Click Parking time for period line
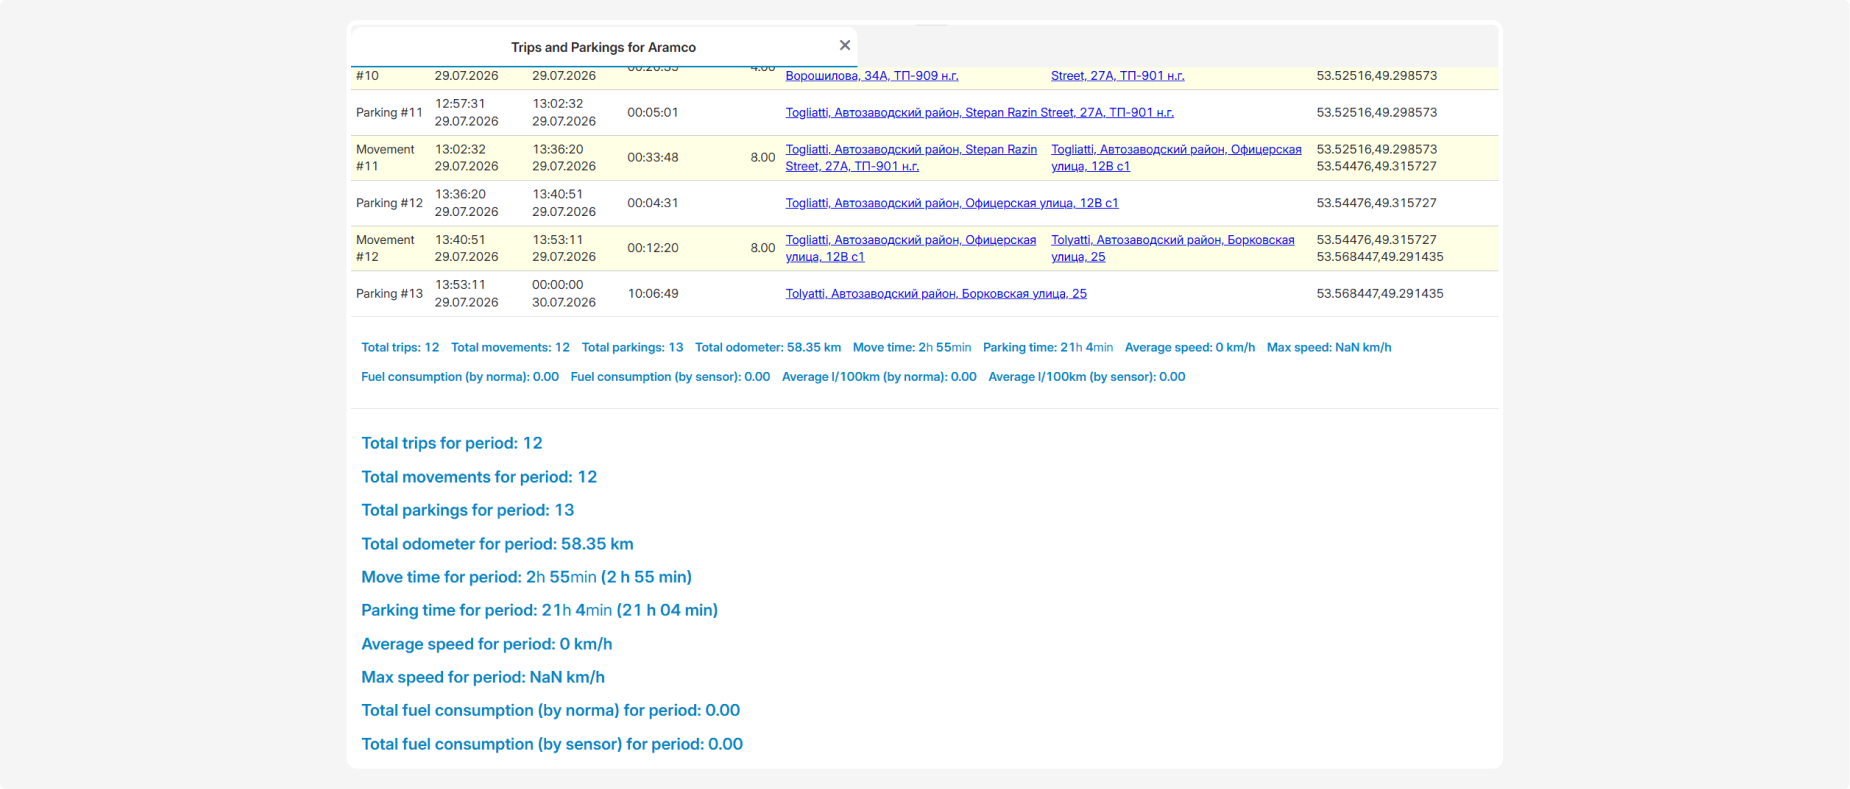Viewport: 1850px width, 789px height. pyautogui.click(x=540, y=610)
